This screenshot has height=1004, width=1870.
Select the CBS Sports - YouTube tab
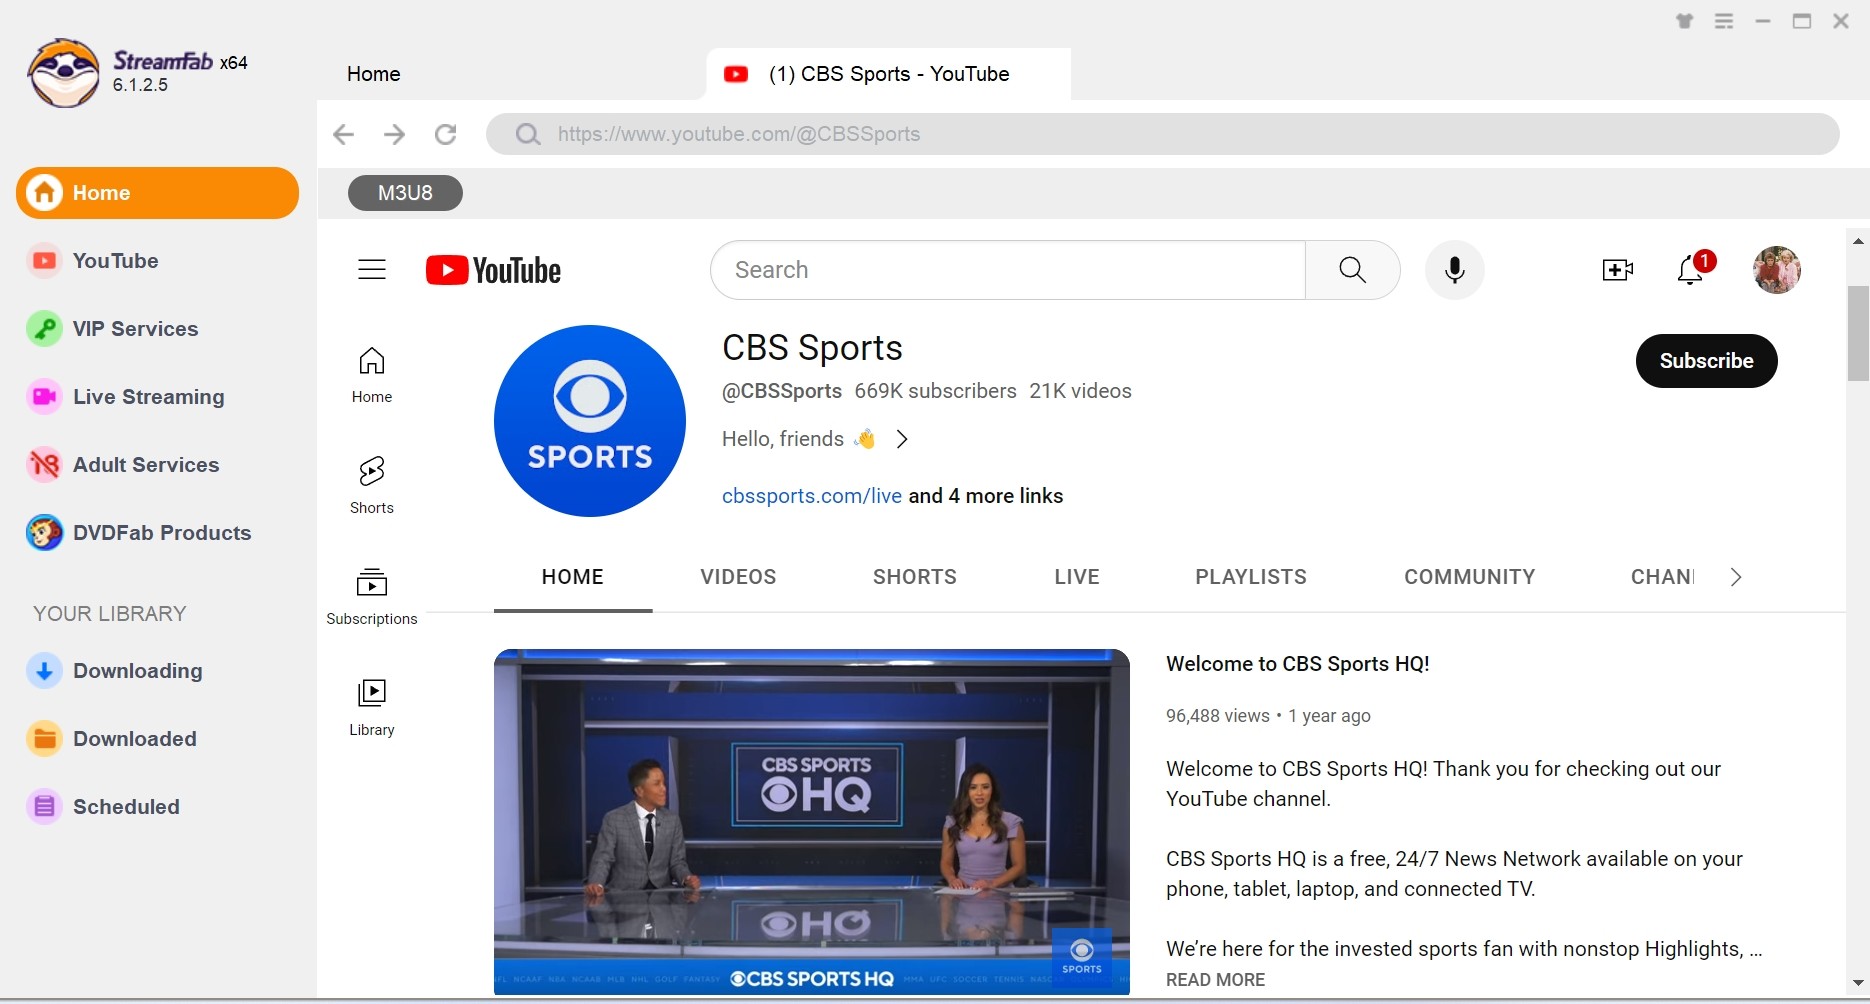pyautogui.click(x=888, y=74)
